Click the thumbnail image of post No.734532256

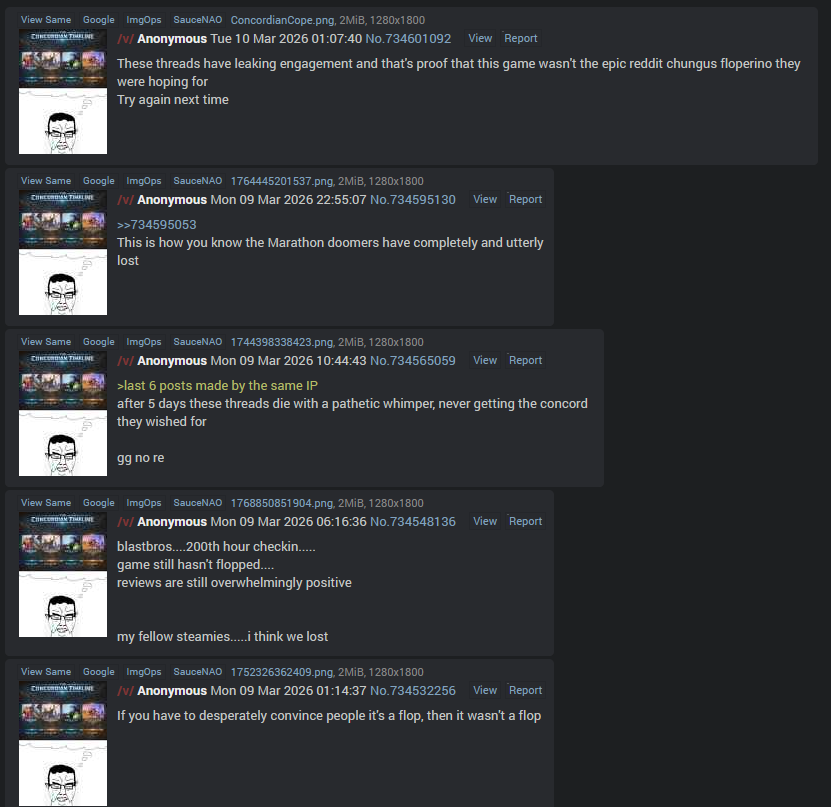coord(63,744)
